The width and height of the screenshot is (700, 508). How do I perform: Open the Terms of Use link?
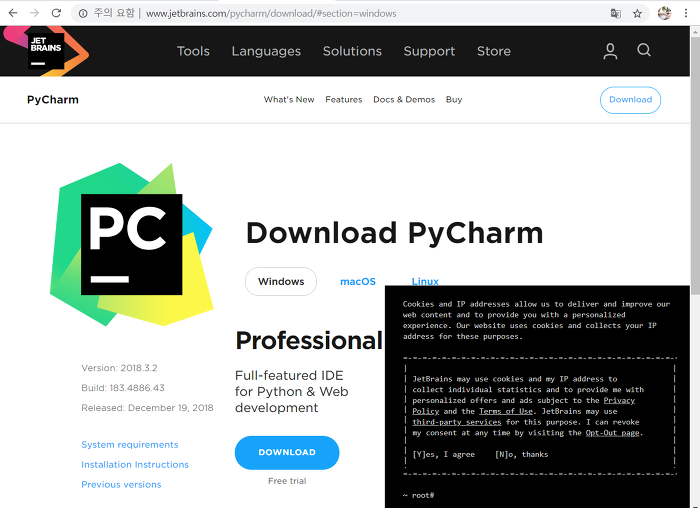click(x=506, y=411)
